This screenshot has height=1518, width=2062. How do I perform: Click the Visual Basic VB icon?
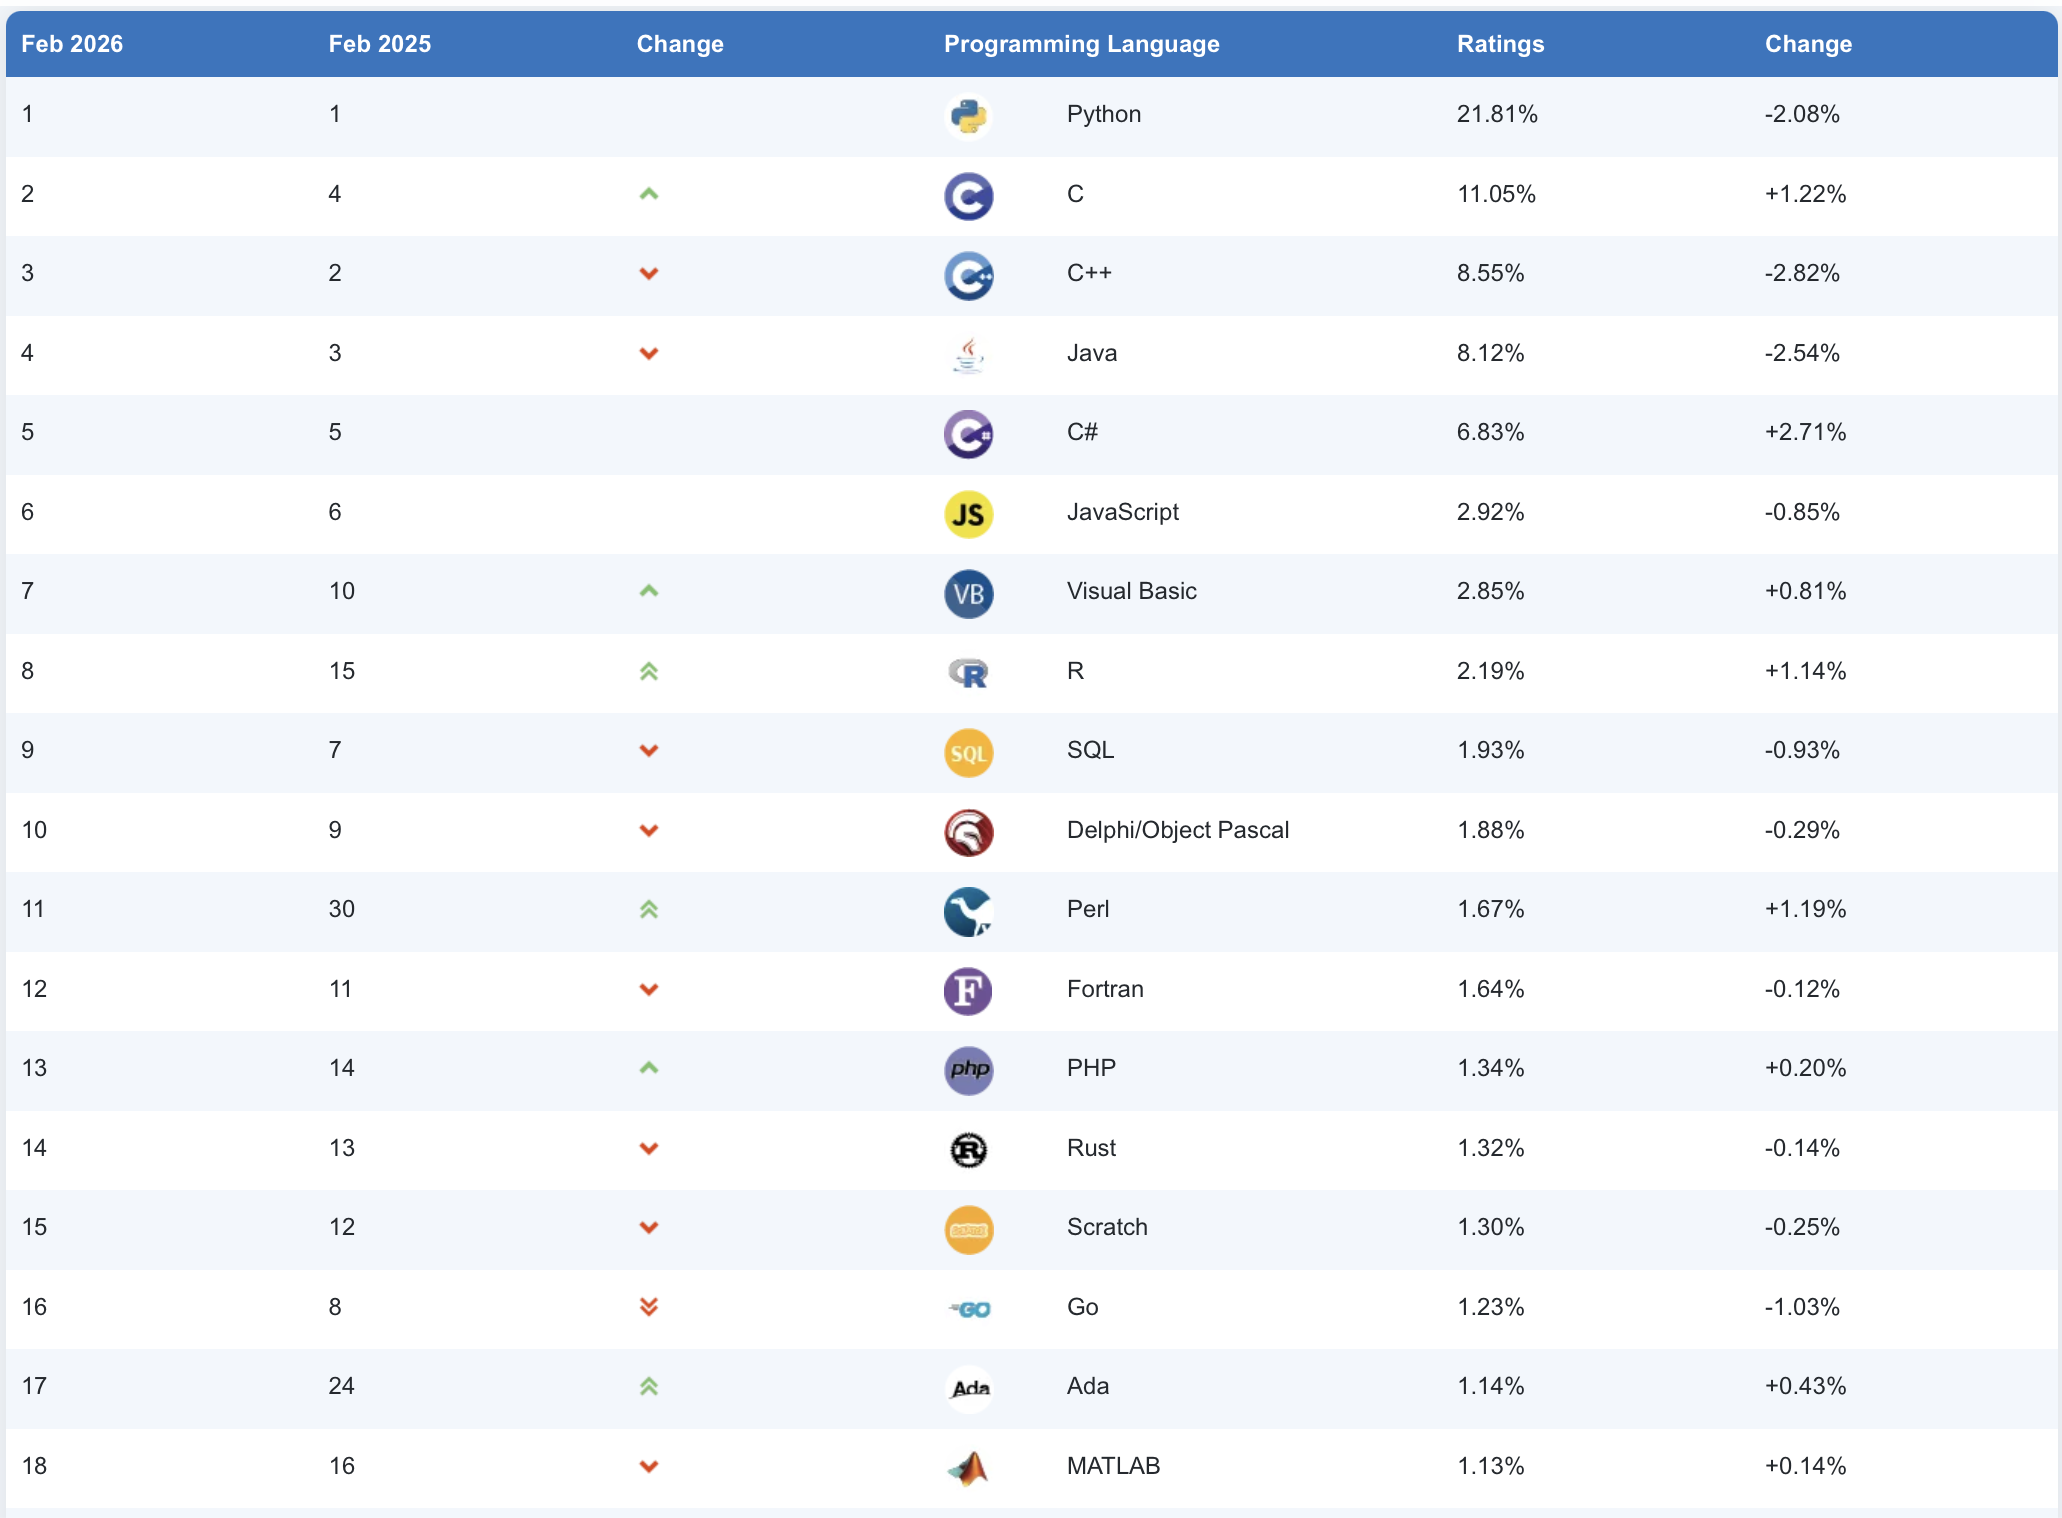tap(968, 593)
